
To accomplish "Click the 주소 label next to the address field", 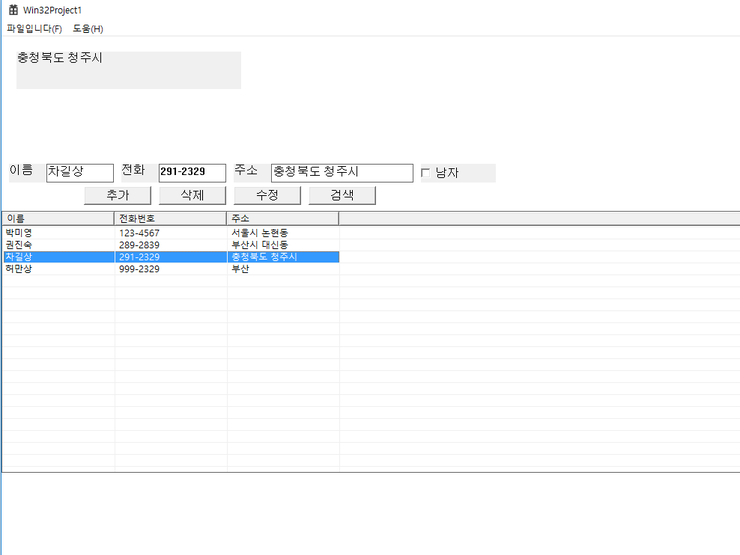I will pyautogui.click(x=246, y=170).
